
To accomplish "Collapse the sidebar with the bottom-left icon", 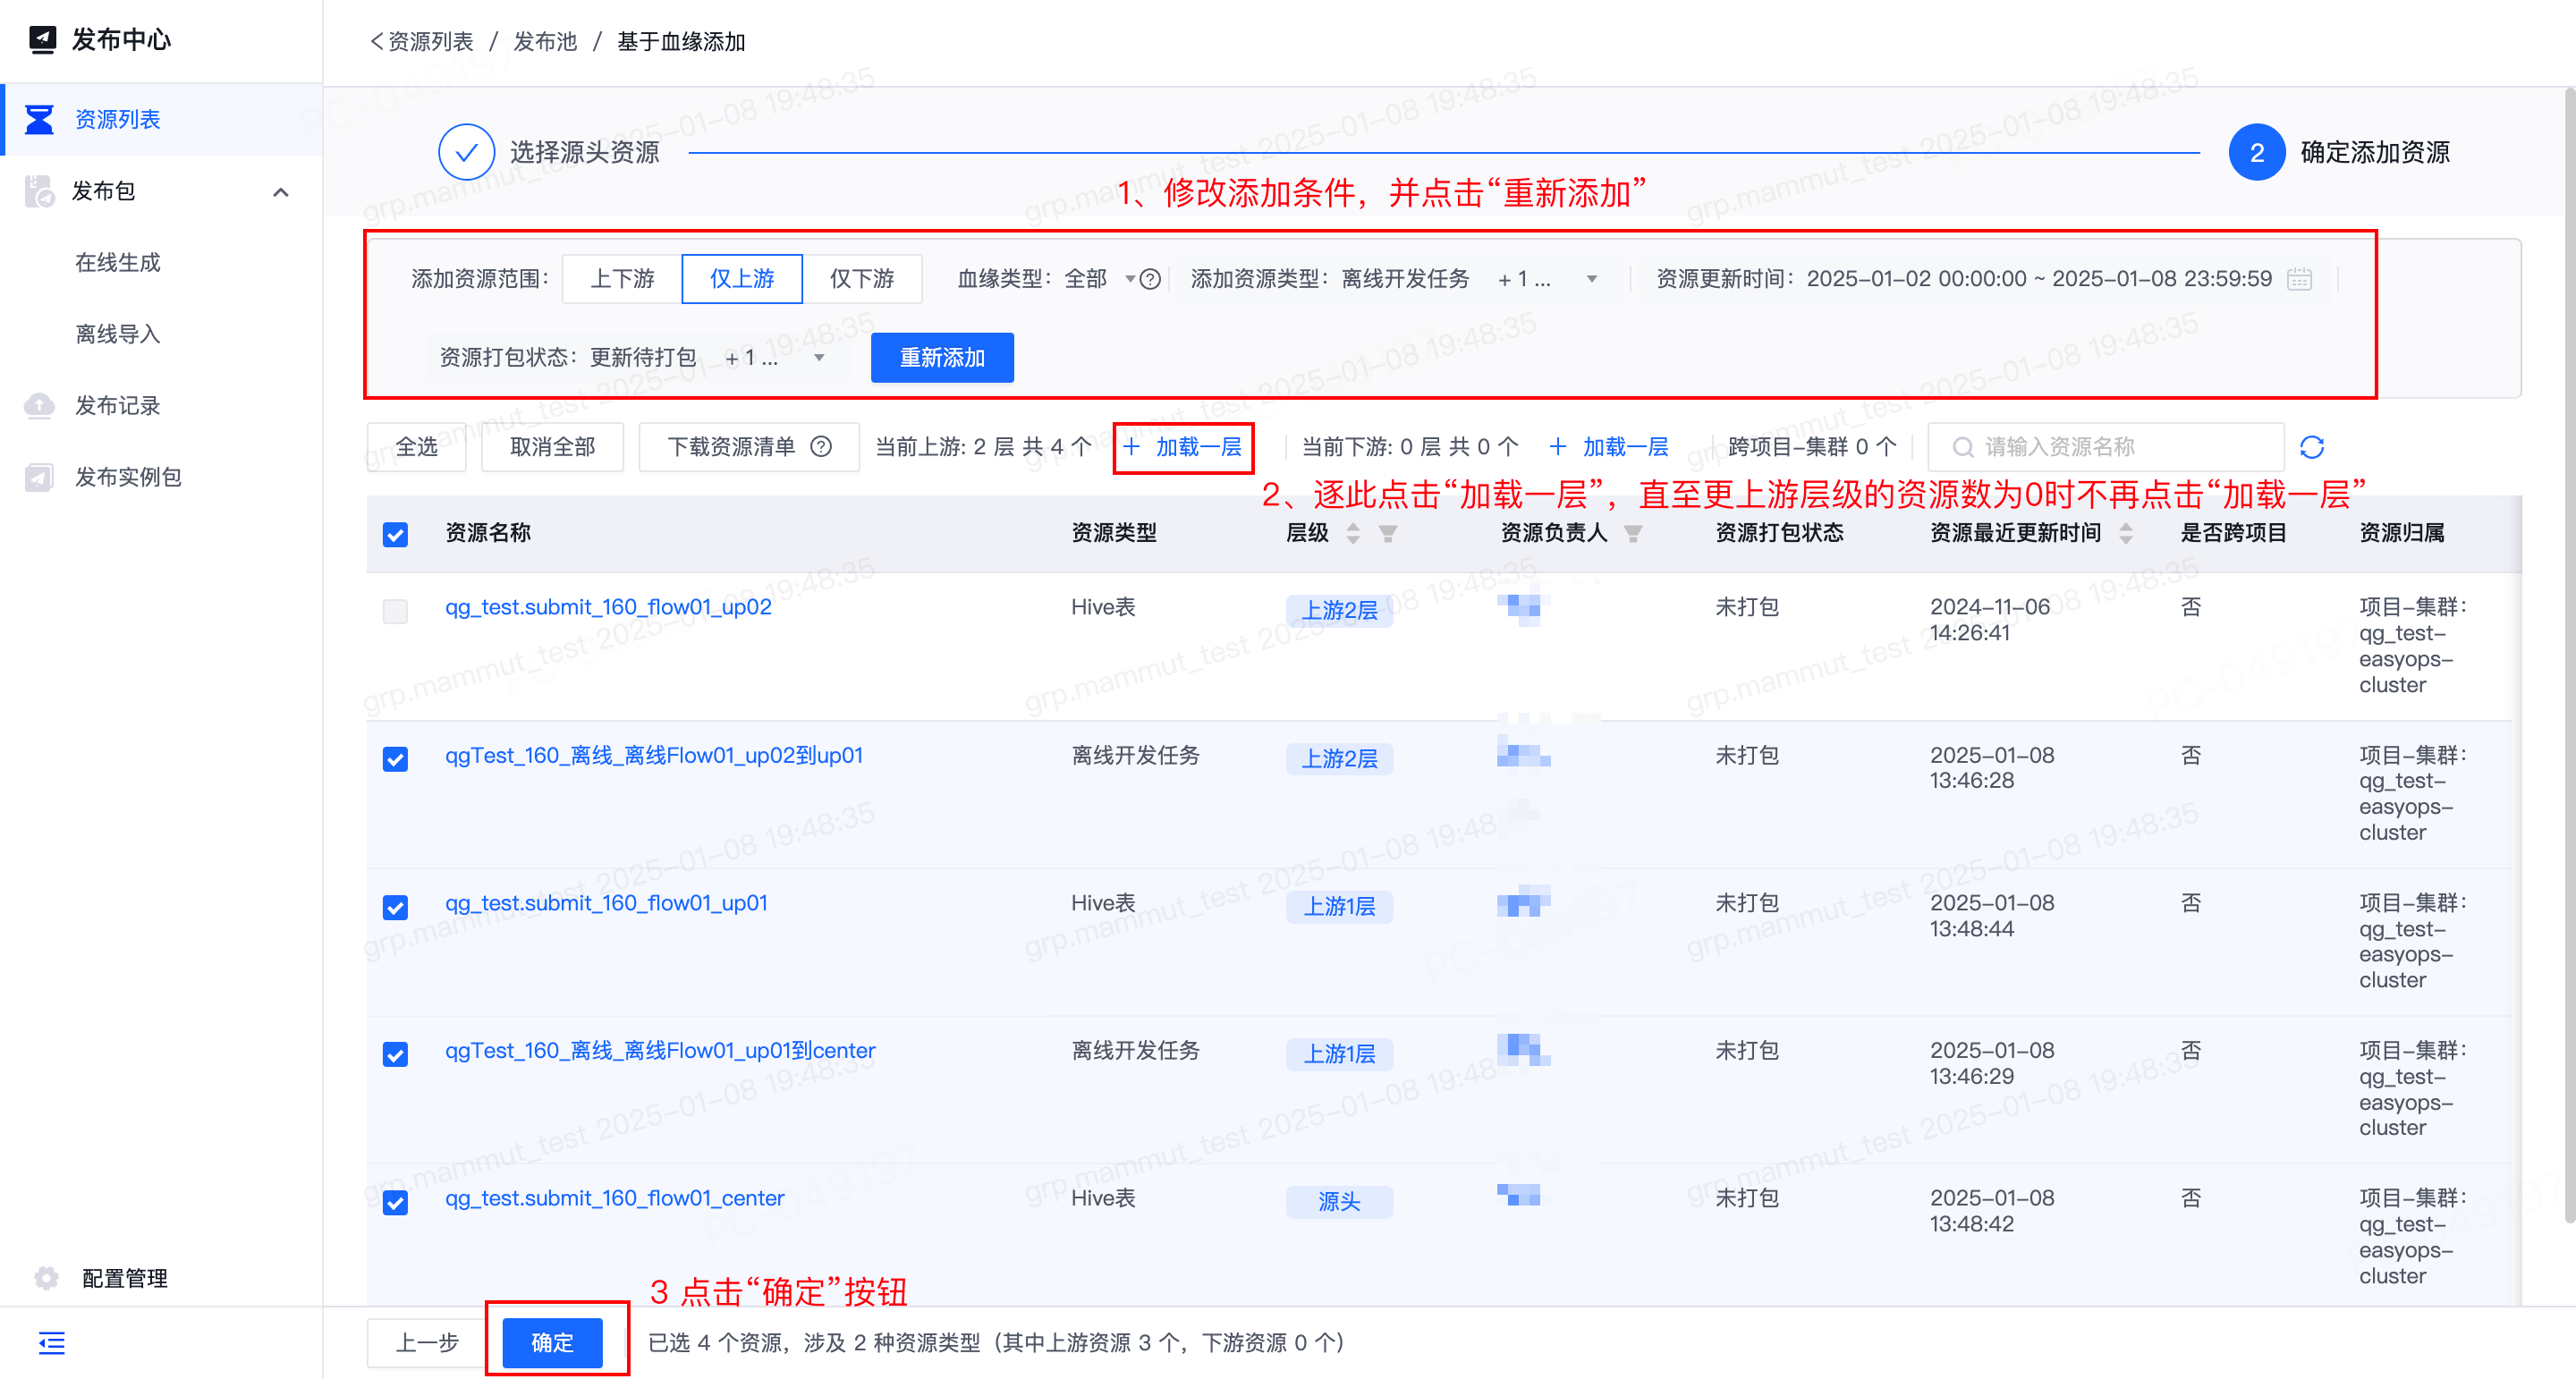I will click(x=51, y=1343).
